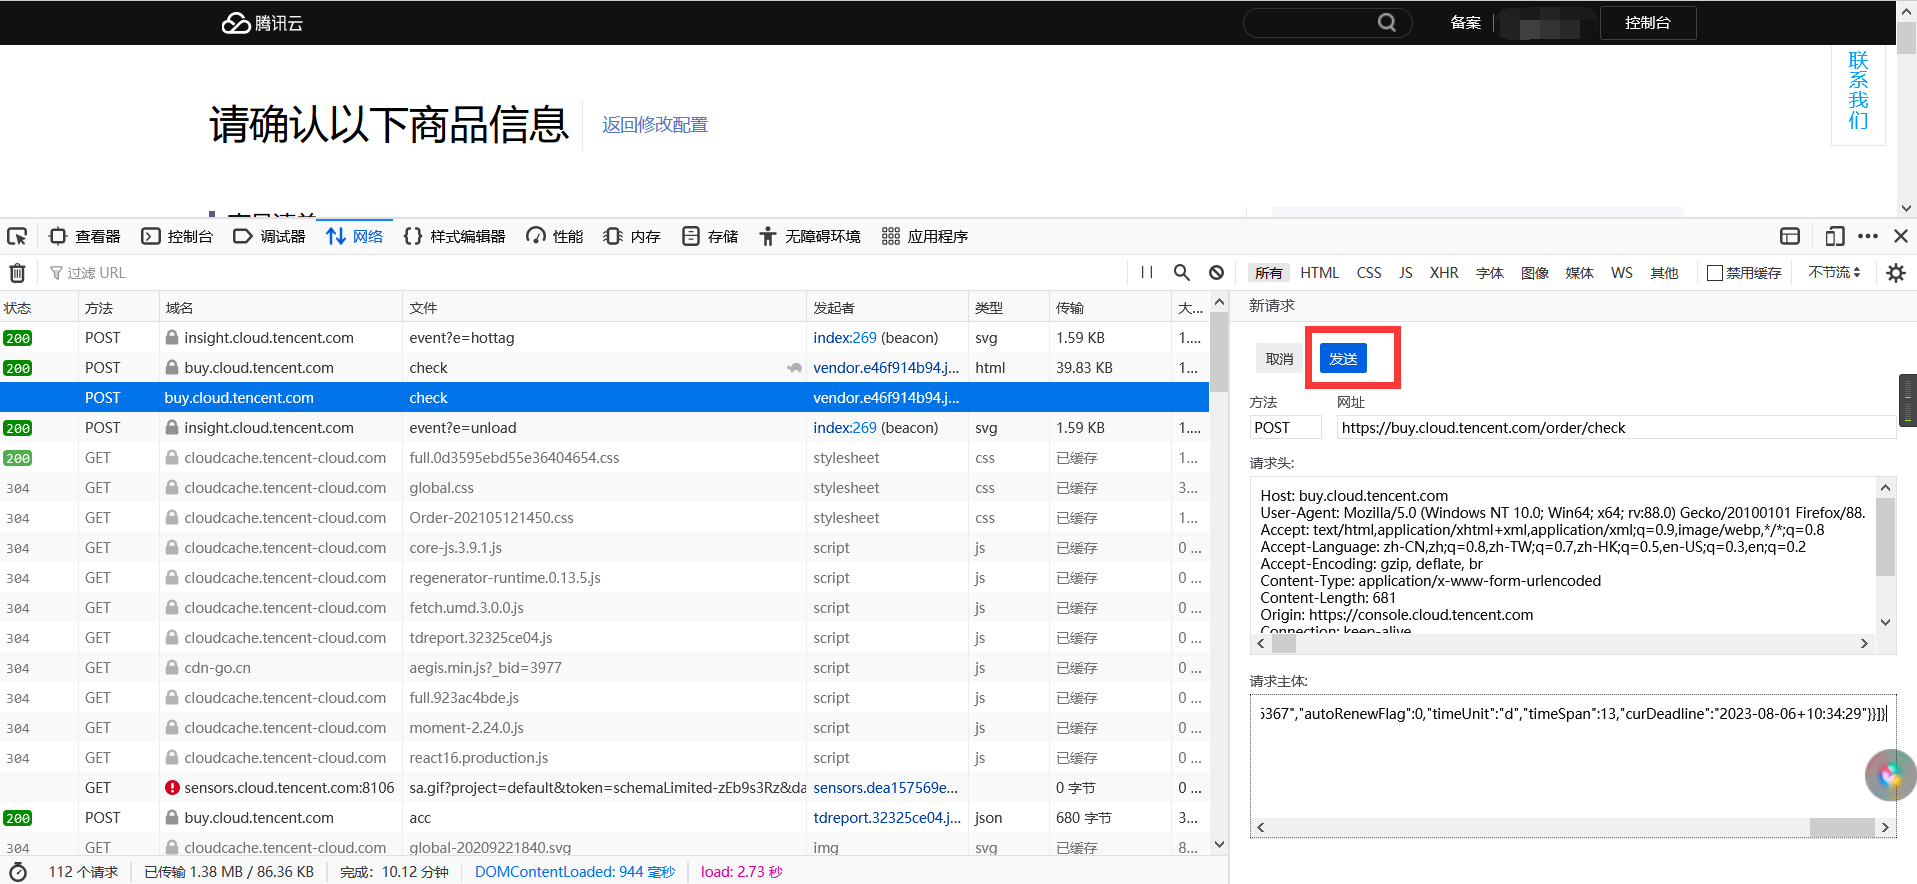Click the resend turtle icon in check row
Screen dimensions: 1917x884
tap(794, 368)
